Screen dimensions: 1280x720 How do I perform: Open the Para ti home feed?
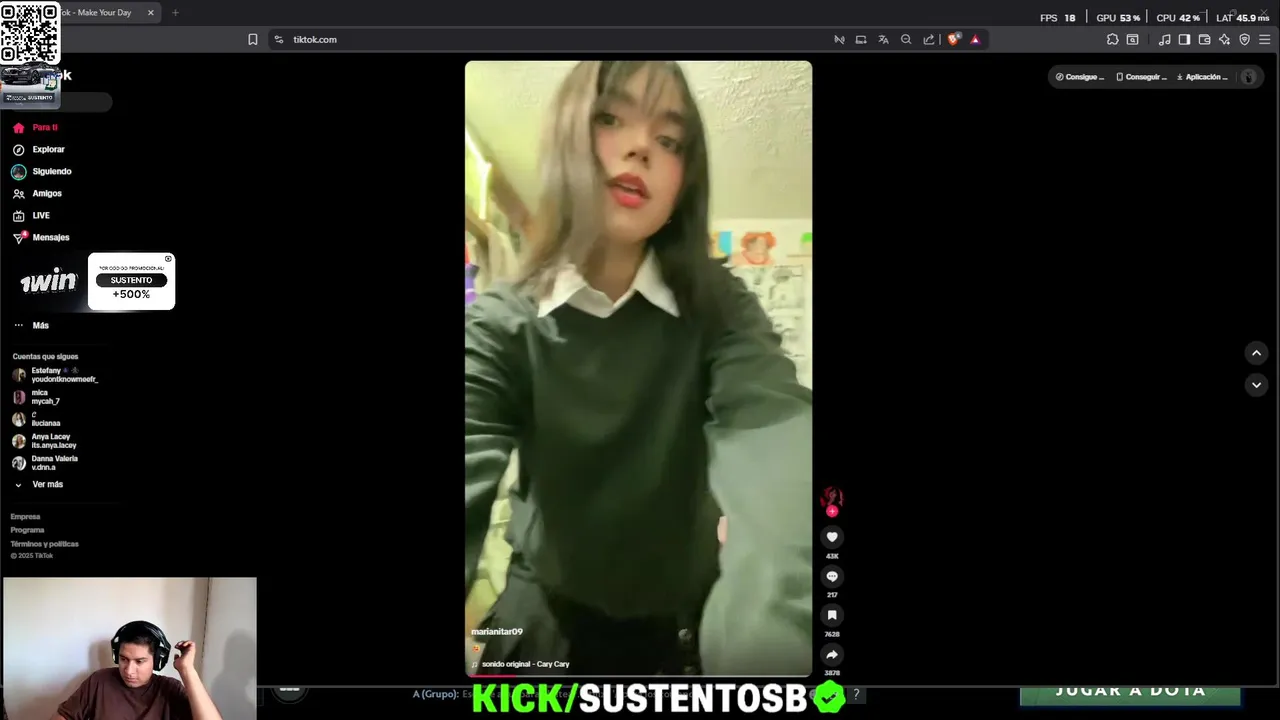[35, 128]
